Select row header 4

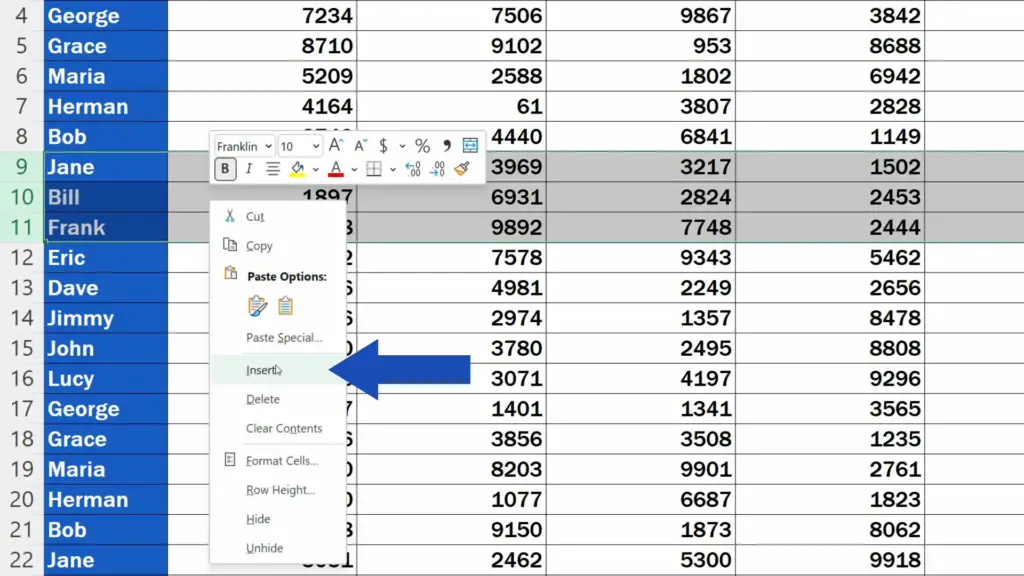pos(22,15)
